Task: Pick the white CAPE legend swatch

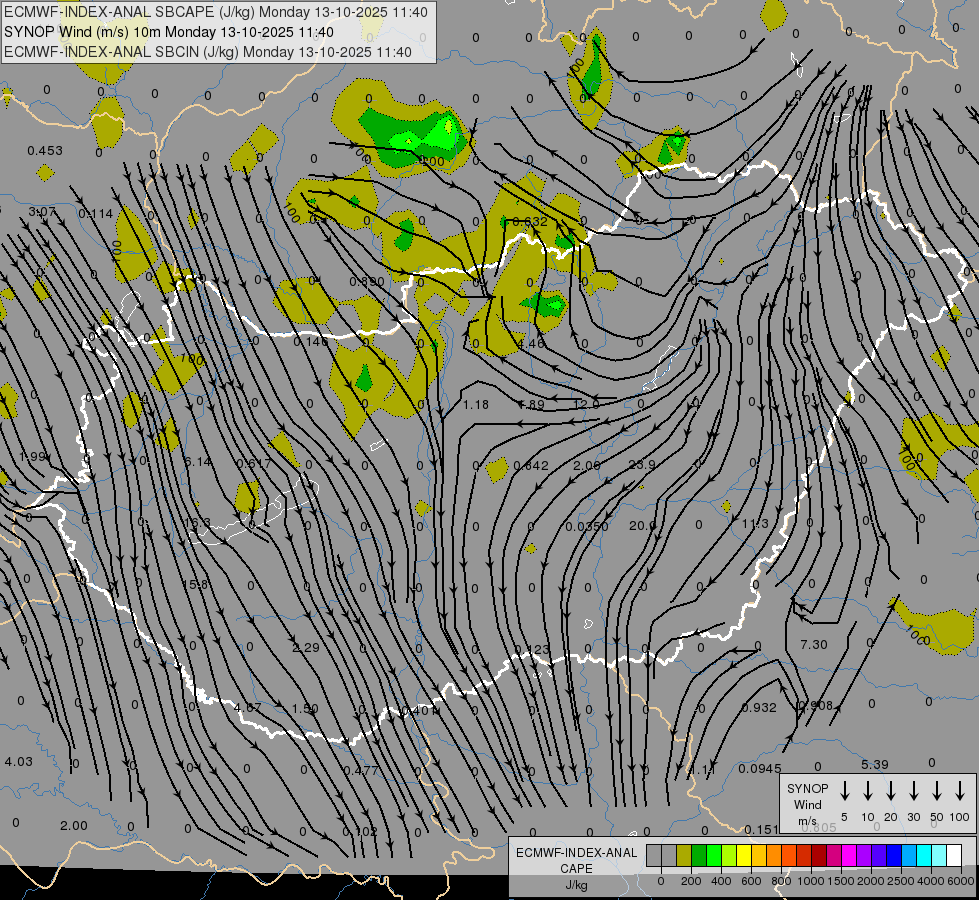Action: 953,855
